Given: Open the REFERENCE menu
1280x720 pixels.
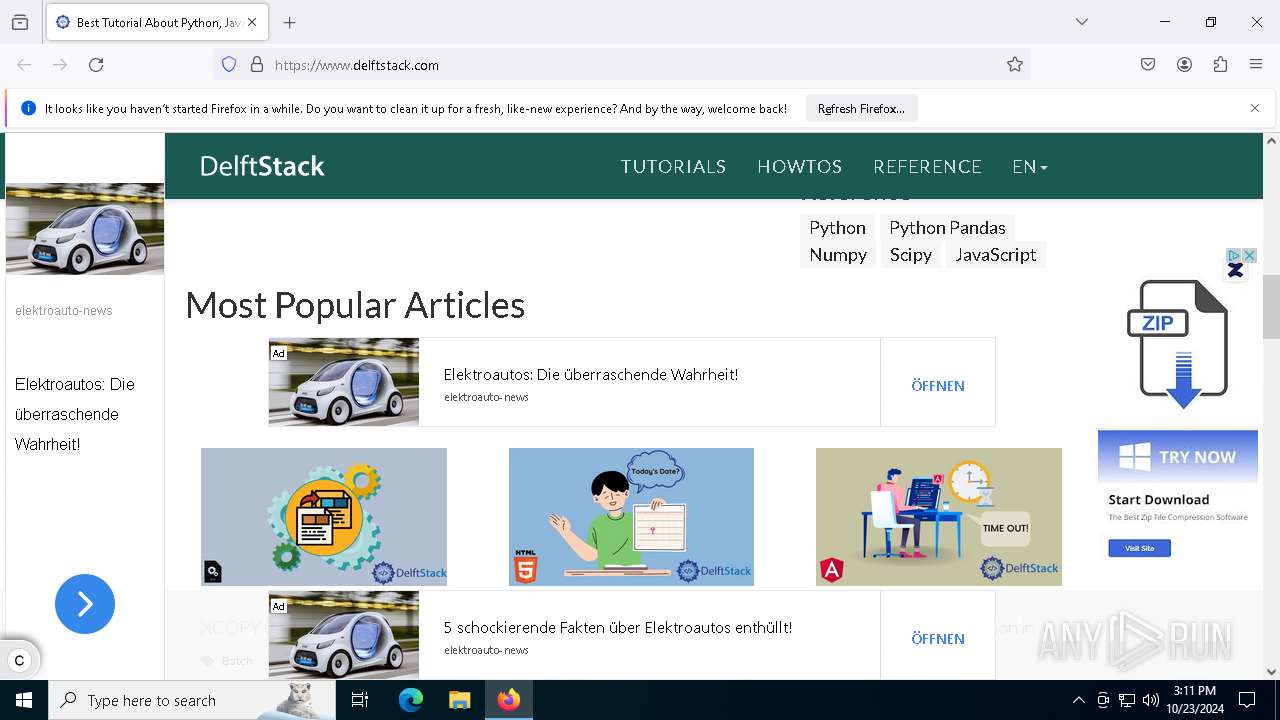Looking at the screenshot, I should [928, 167].
